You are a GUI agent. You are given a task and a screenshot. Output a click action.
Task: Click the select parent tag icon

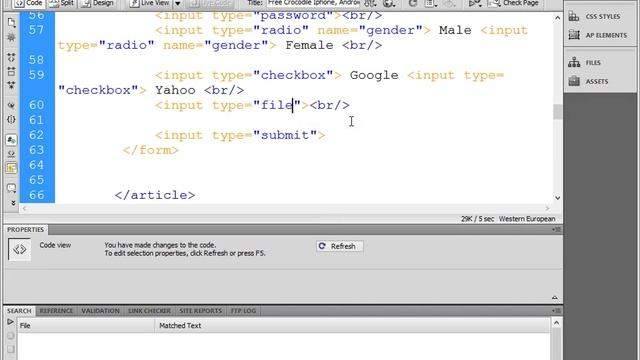[x=11, y=105]
